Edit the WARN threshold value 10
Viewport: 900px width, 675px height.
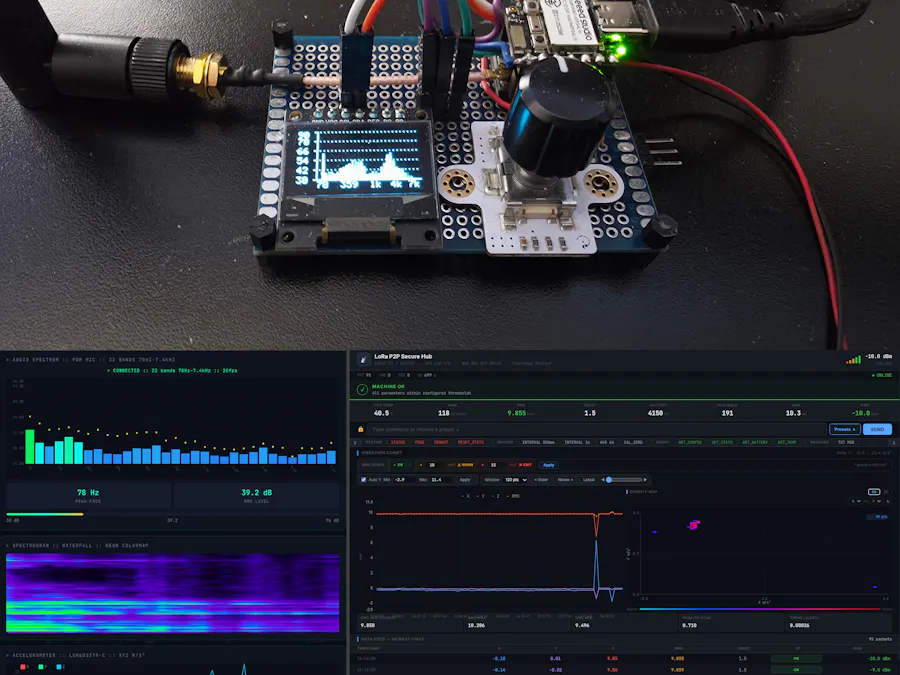click(433, 465)
